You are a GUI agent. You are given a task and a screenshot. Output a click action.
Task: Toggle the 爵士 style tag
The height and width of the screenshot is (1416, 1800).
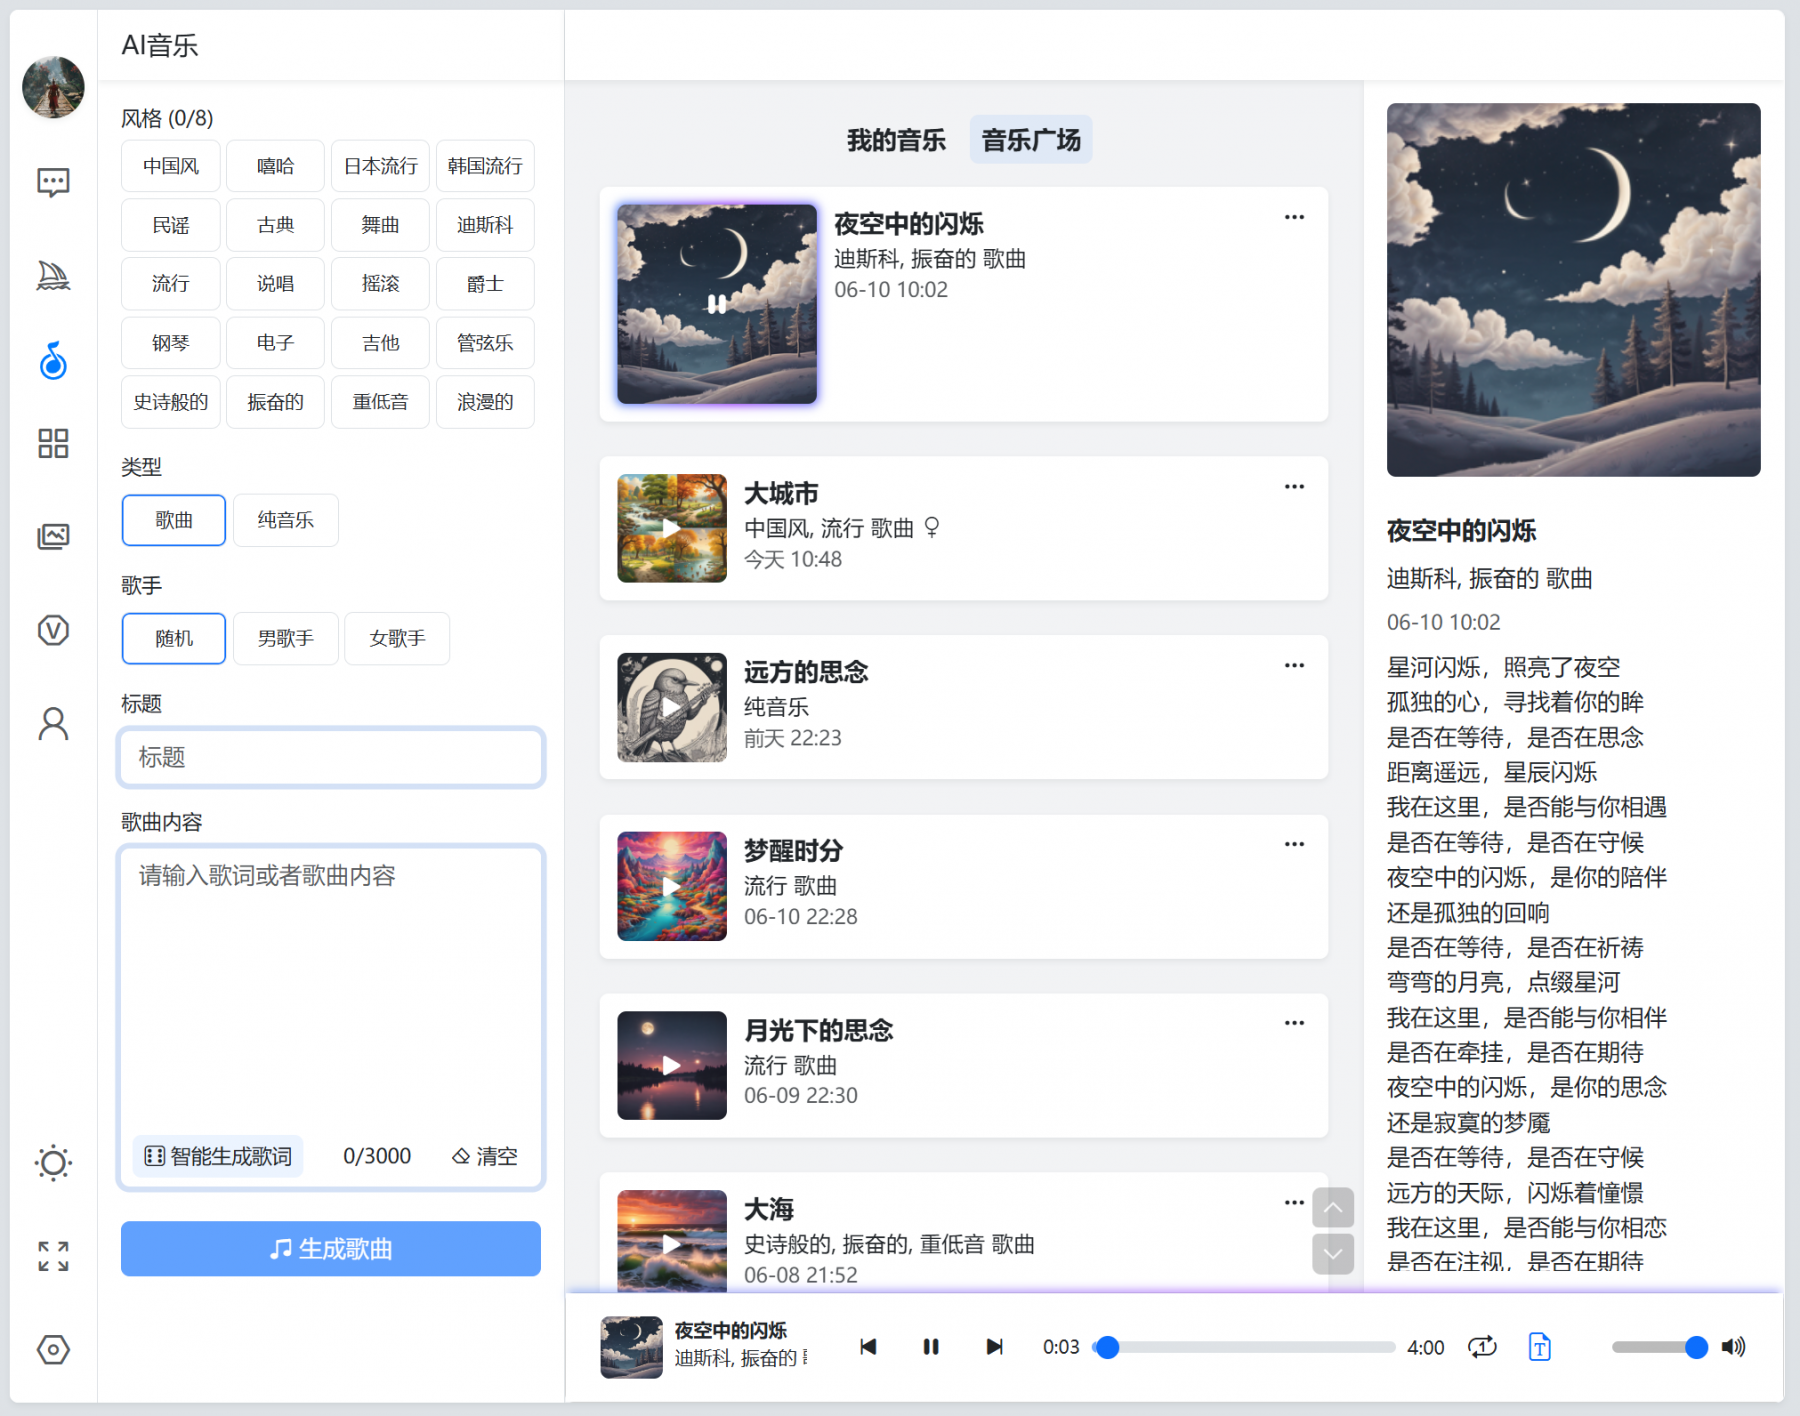(x=485, y=284)
